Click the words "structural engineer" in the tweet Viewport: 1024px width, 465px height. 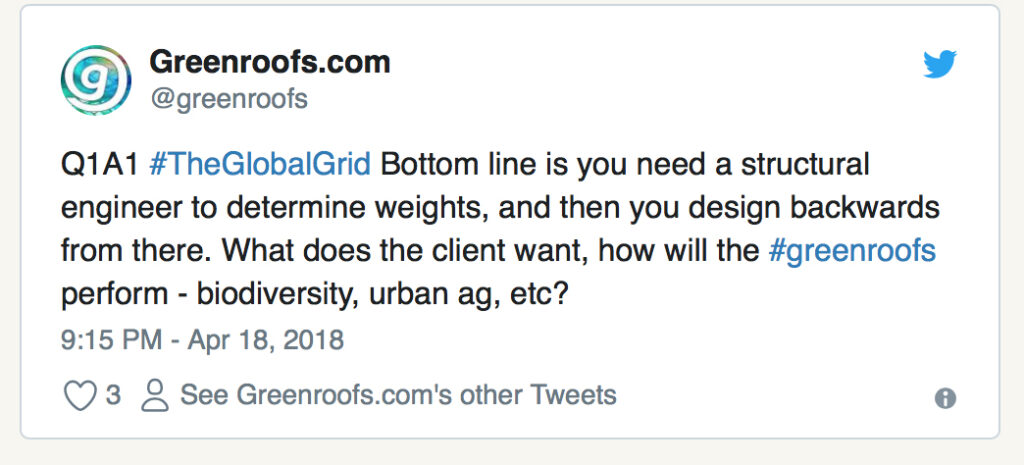790,163
